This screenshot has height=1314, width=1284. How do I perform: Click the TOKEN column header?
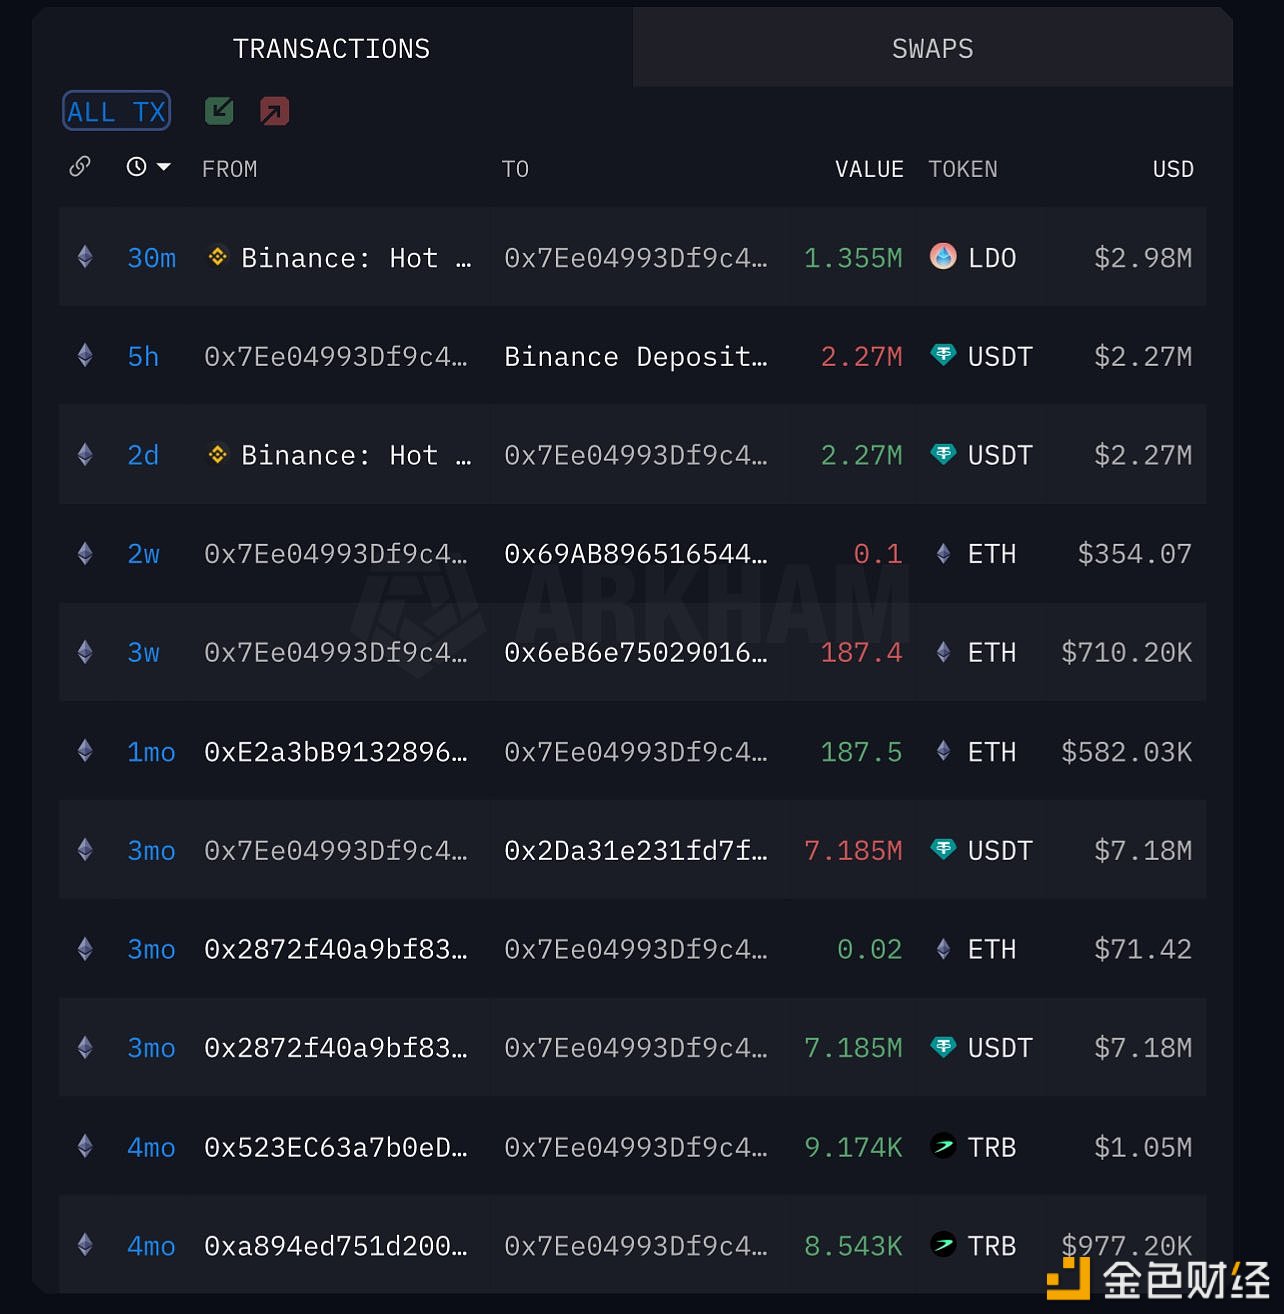click(962, 169)
